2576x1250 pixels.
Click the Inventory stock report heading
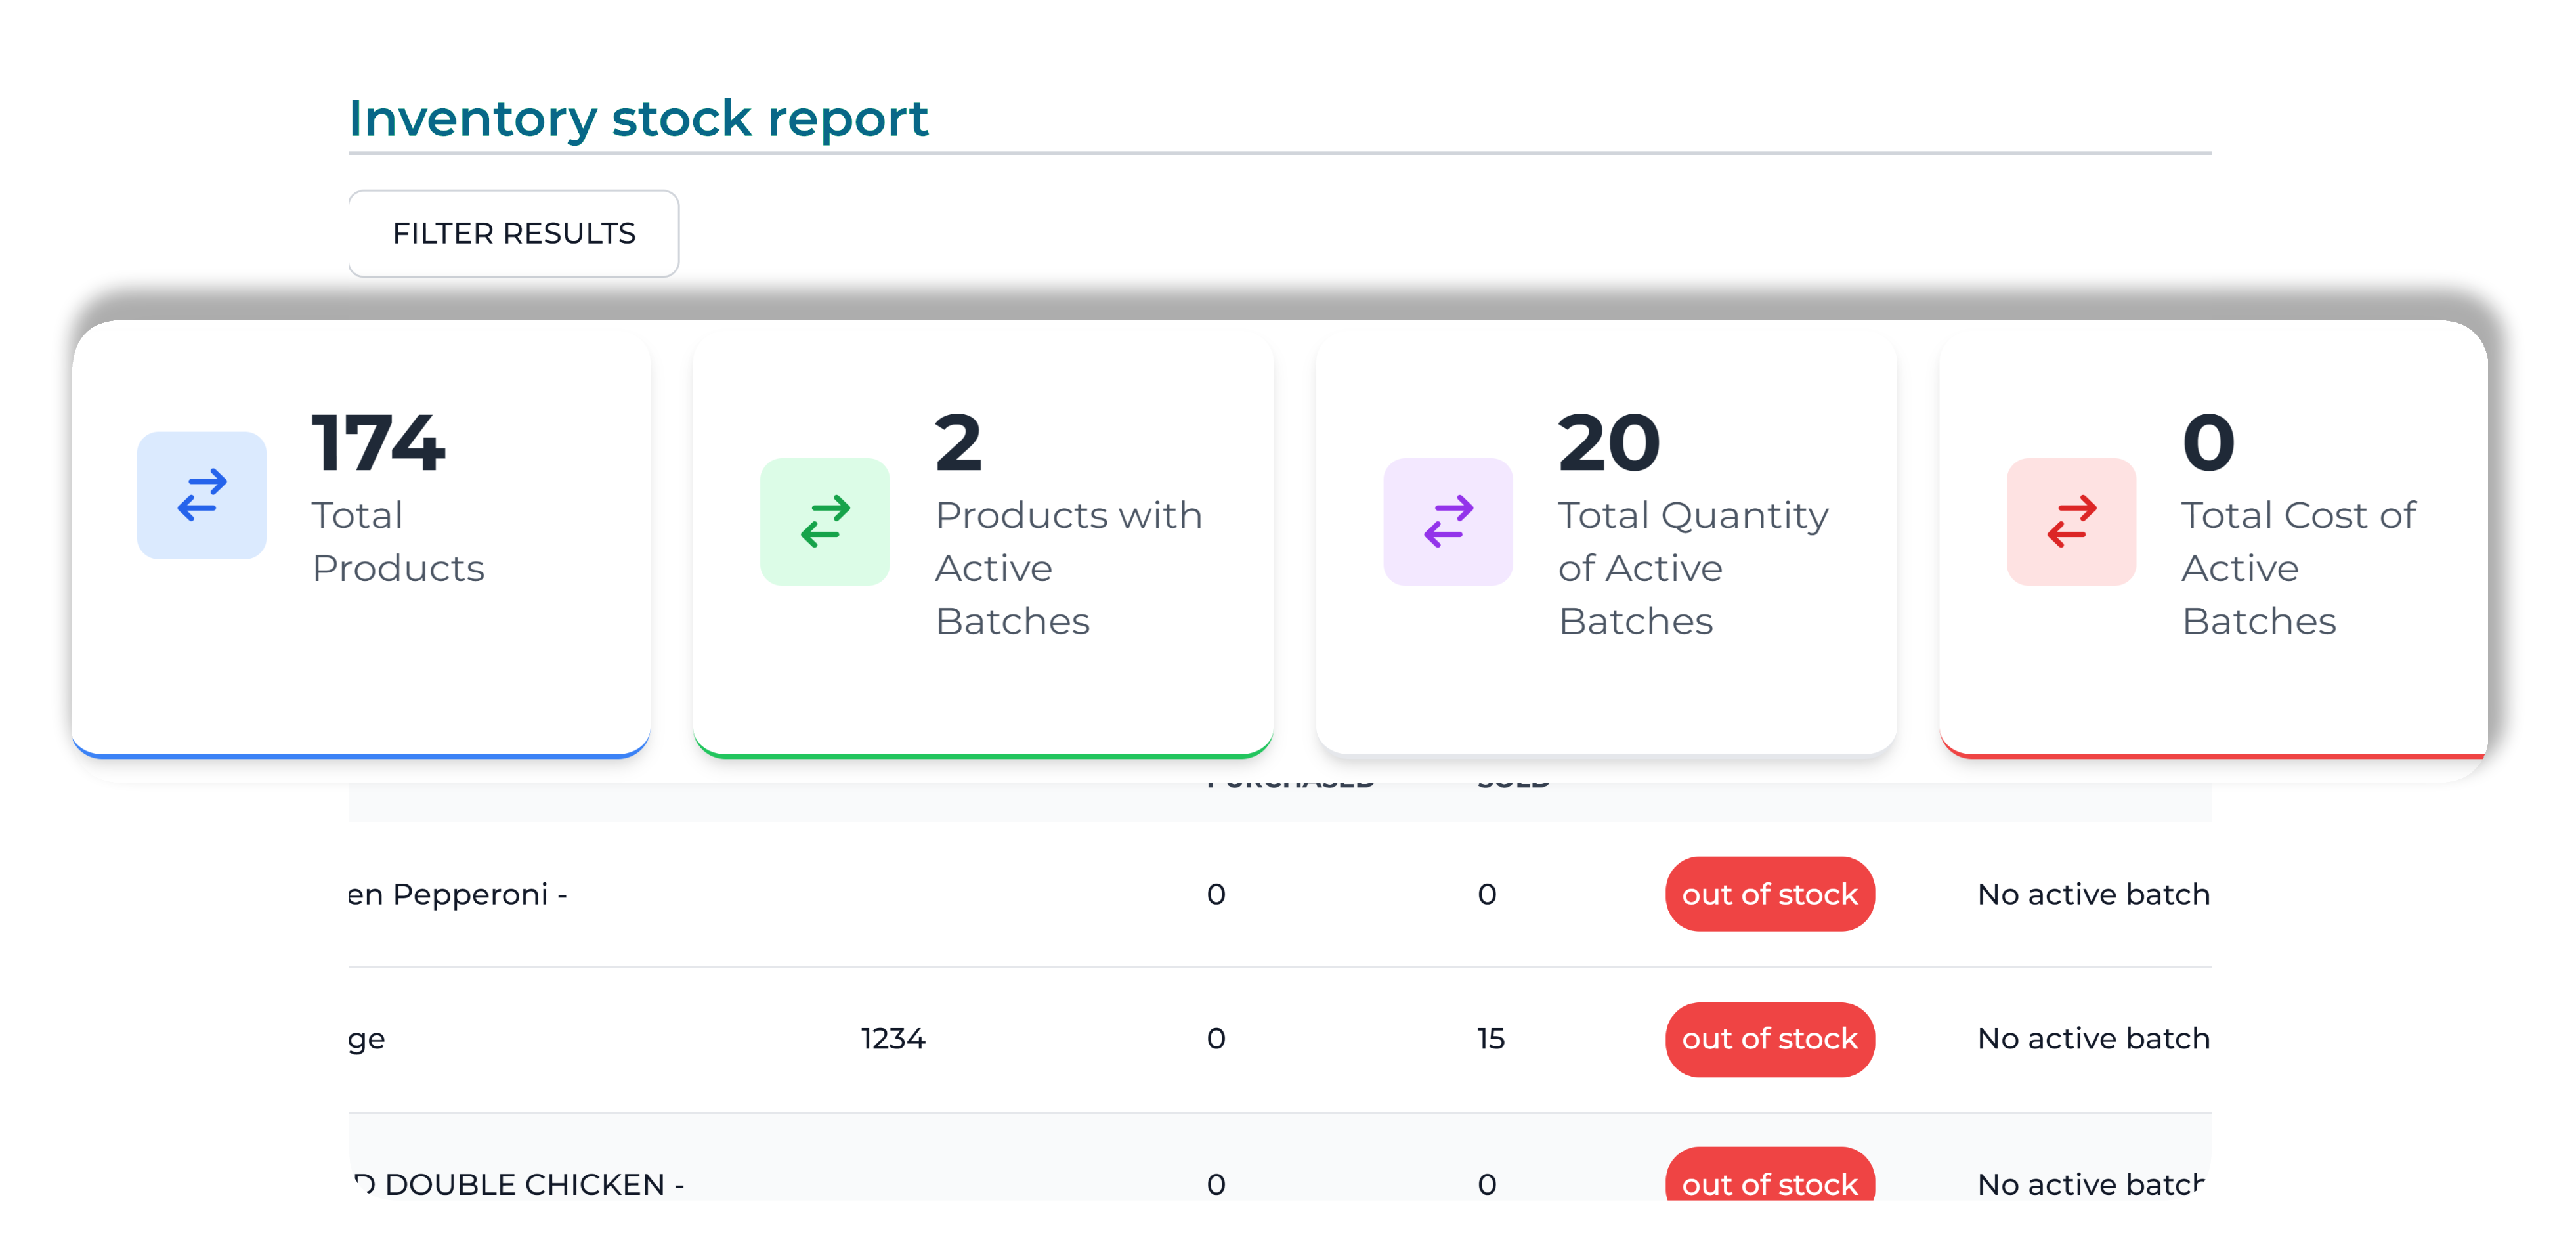pos(638,119)
